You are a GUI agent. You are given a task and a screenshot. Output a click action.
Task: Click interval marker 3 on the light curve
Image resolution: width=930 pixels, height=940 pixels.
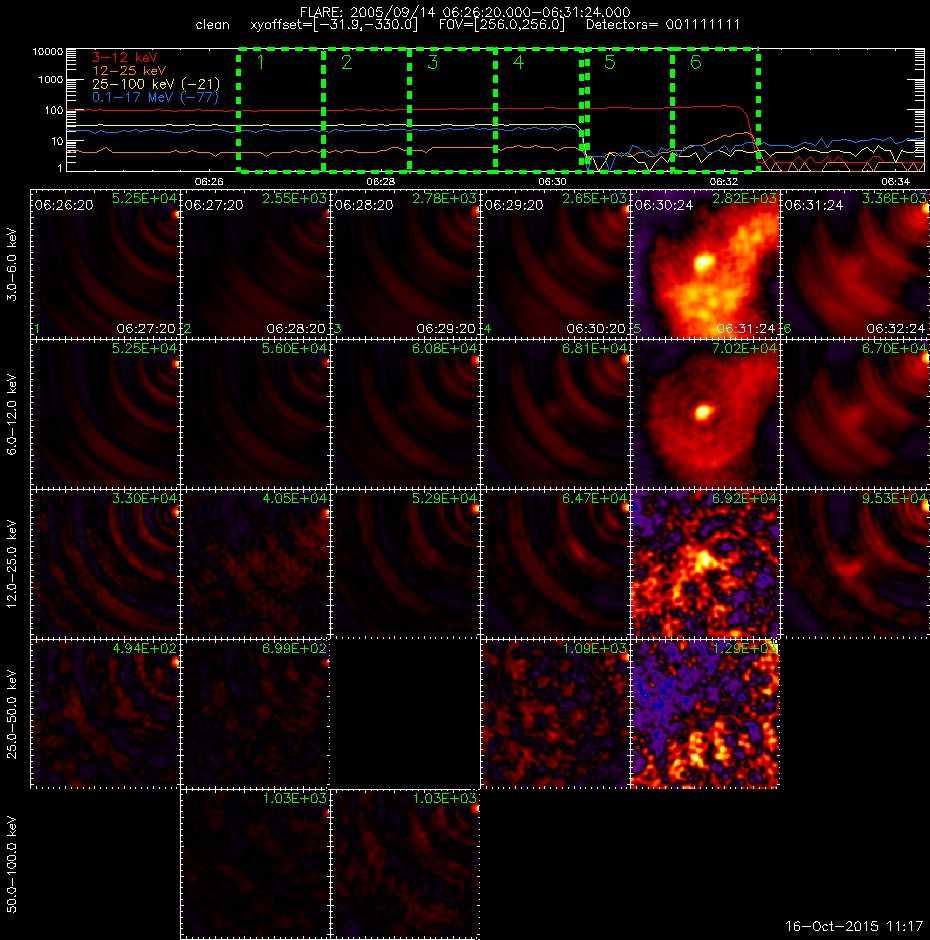click(433, 62)
